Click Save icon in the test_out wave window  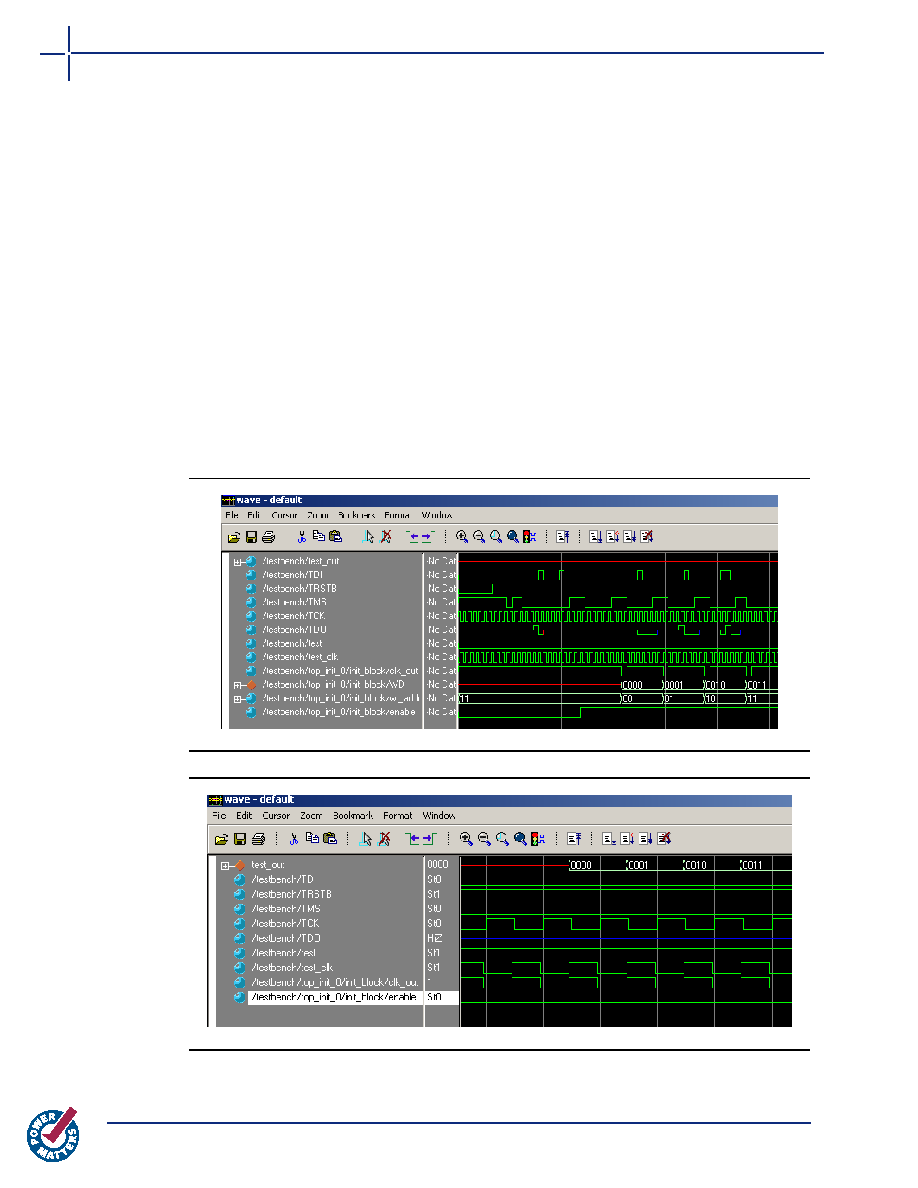coord(239,839)
